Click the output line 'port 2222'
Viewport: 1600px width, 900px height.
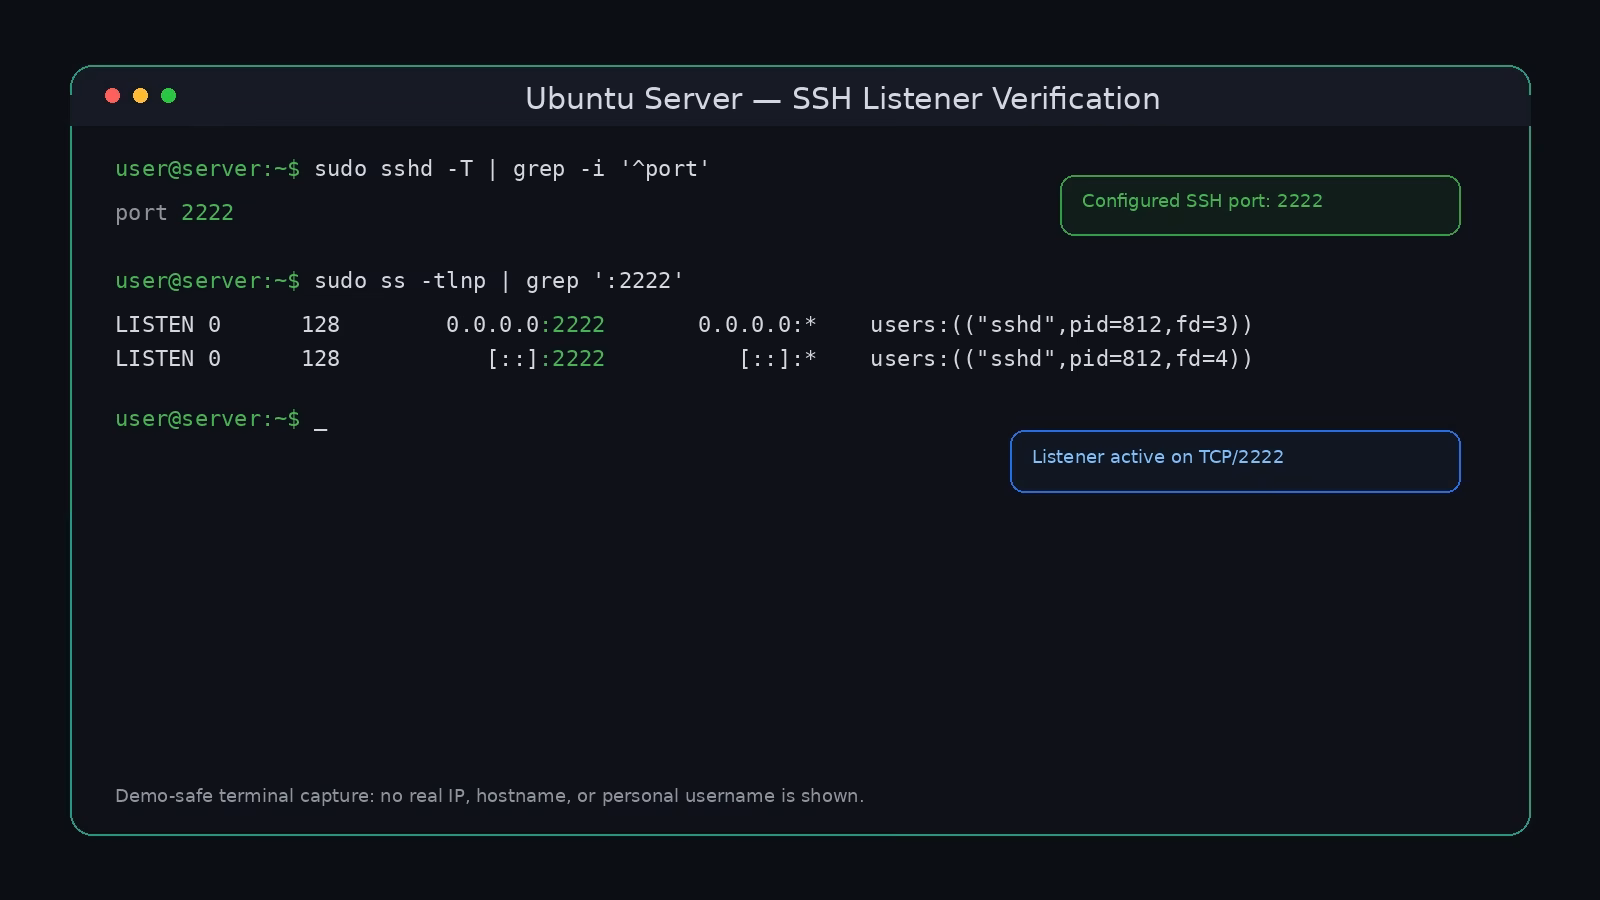174,213
